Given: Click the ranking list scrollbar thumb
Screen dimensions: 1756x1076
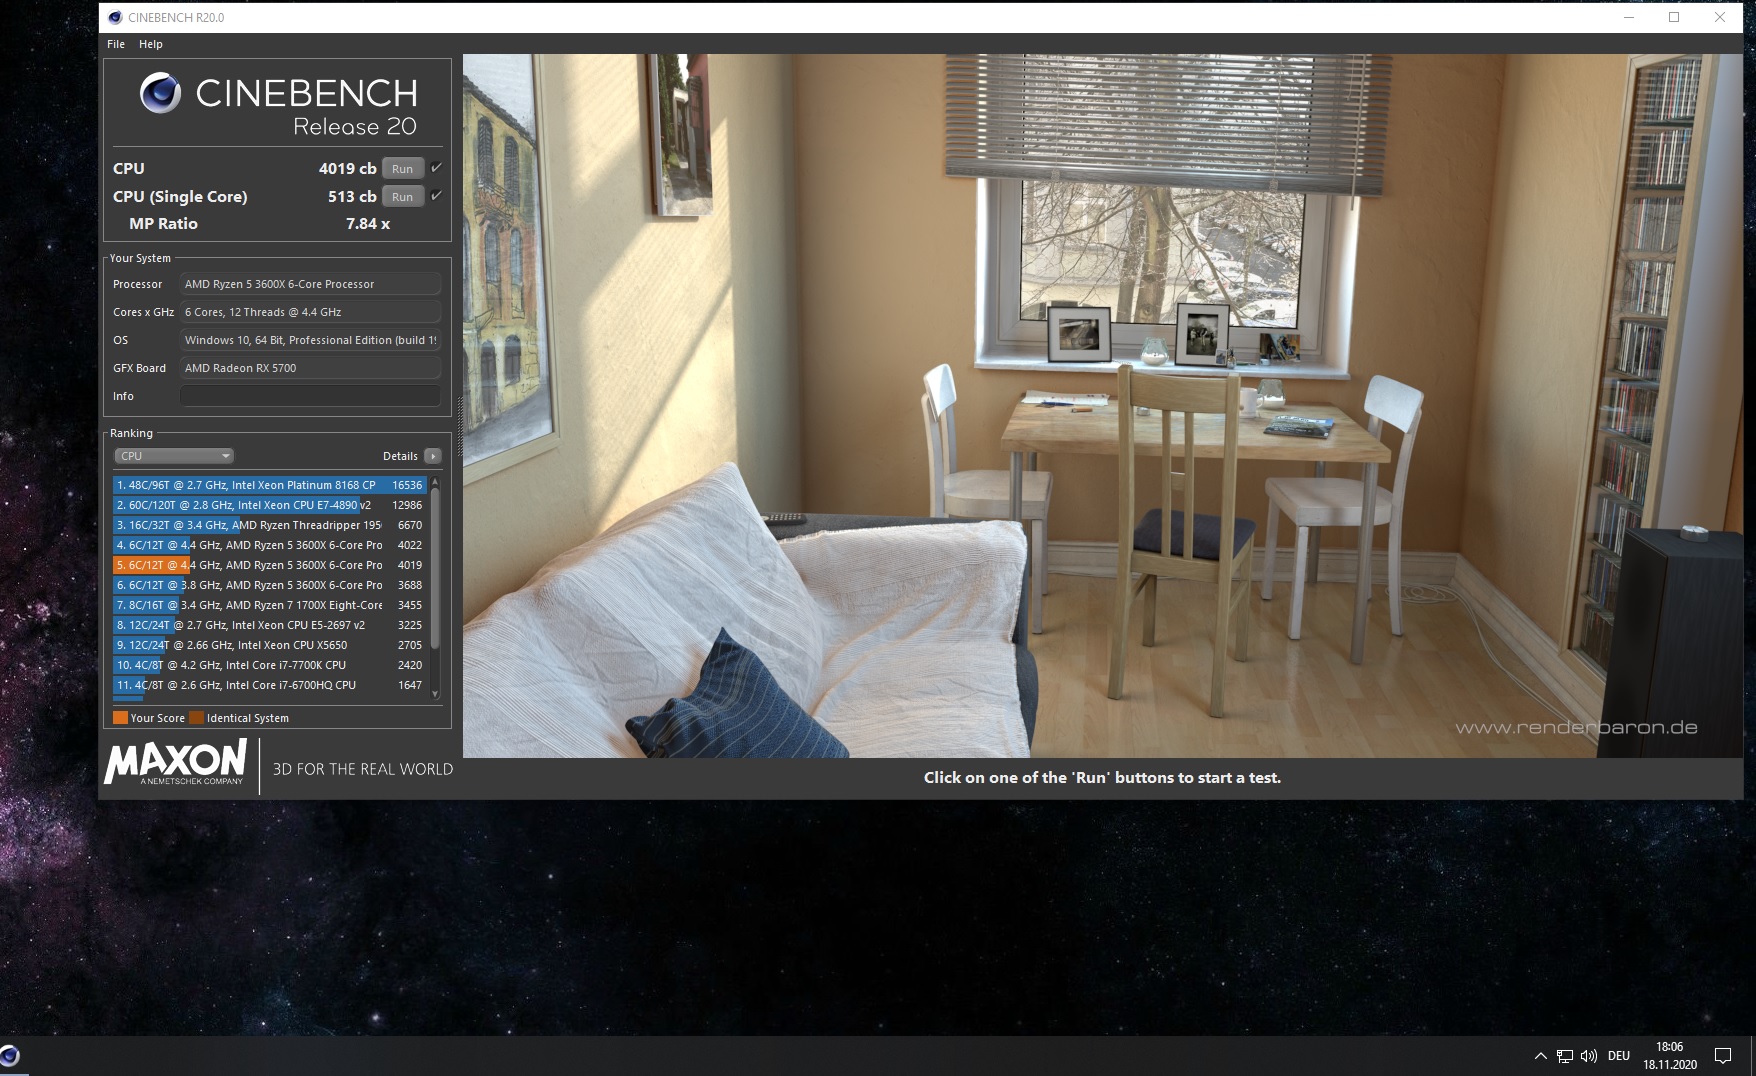Looking at the screenshot, I should pos(435,570).
